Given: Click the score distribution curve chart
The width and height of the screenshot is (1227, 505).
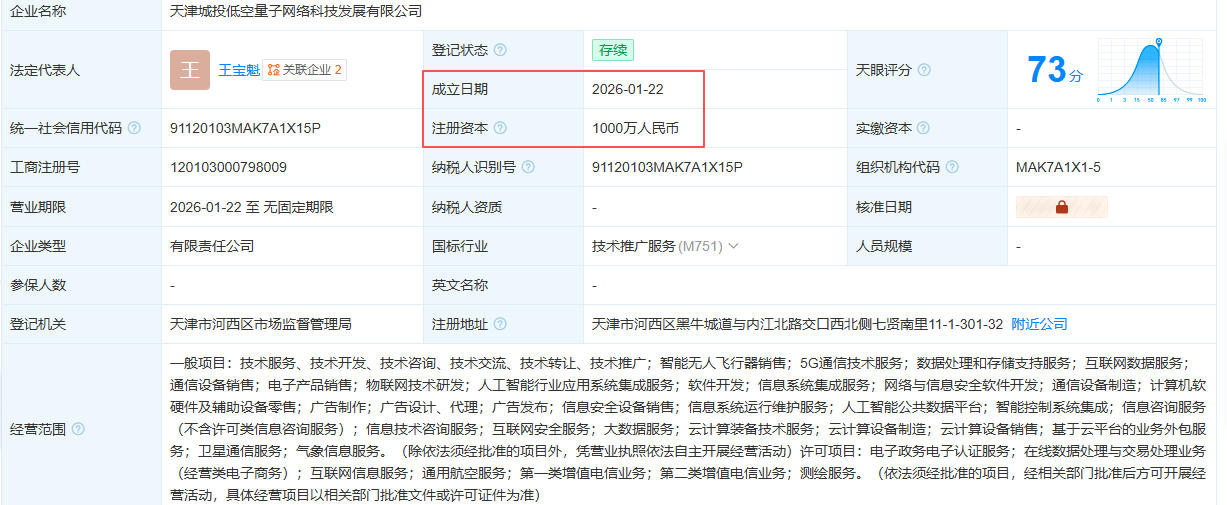Looking at the screenshot, I should pos(1153,70).
